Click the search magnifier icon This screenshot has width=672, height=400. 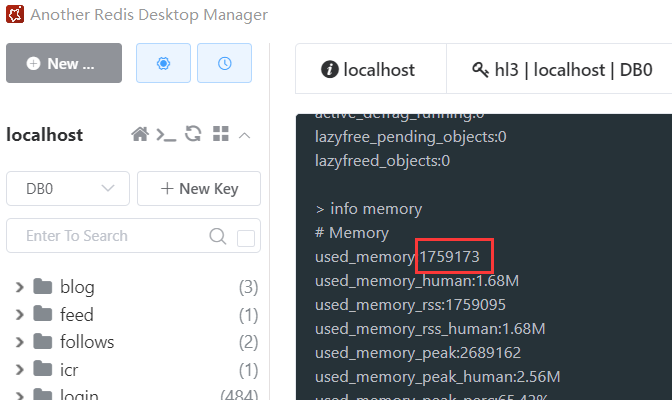click(x=217, y=237)
